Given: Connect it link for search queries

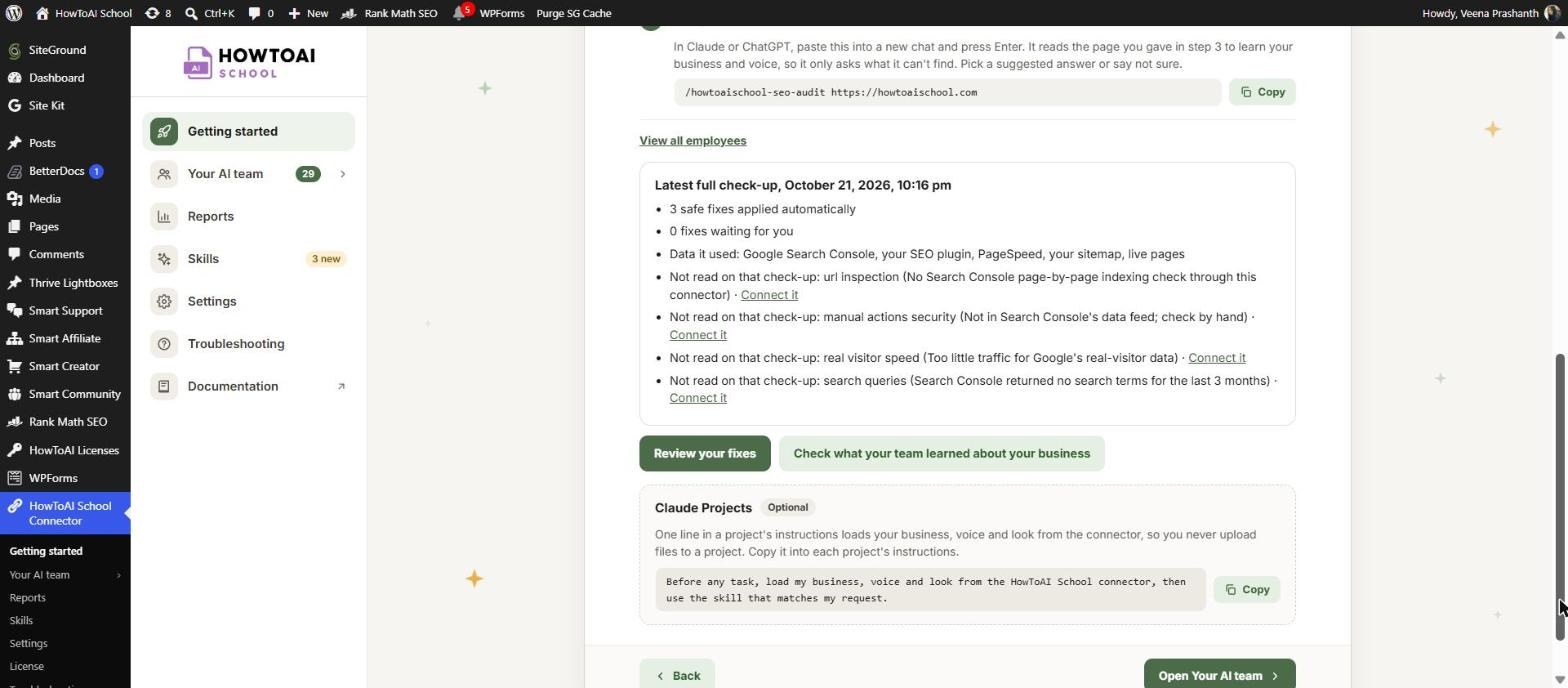Looking at the screenshot, I should 698,398.
